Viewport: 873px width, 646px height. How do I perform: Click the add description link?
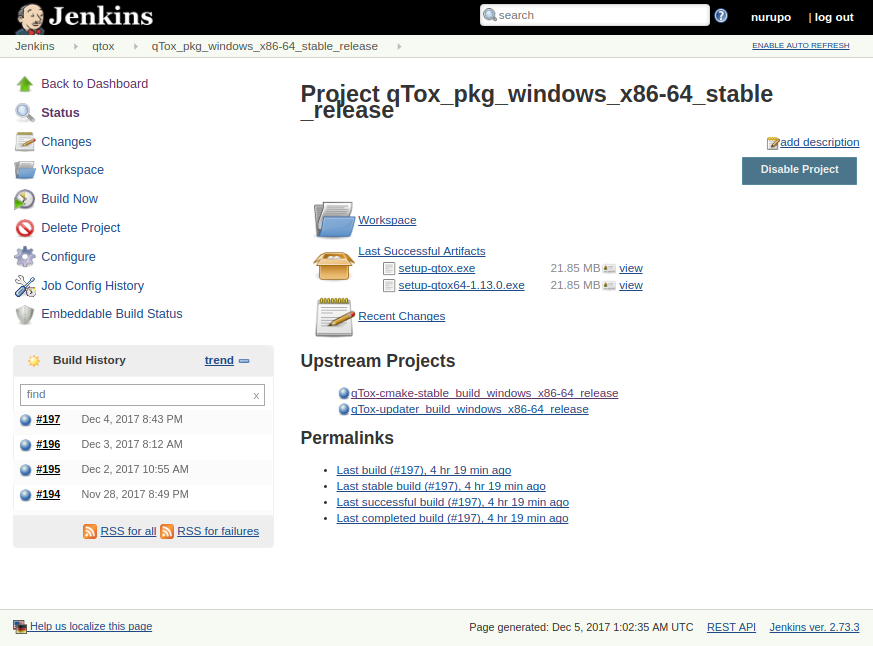(819, 142)
